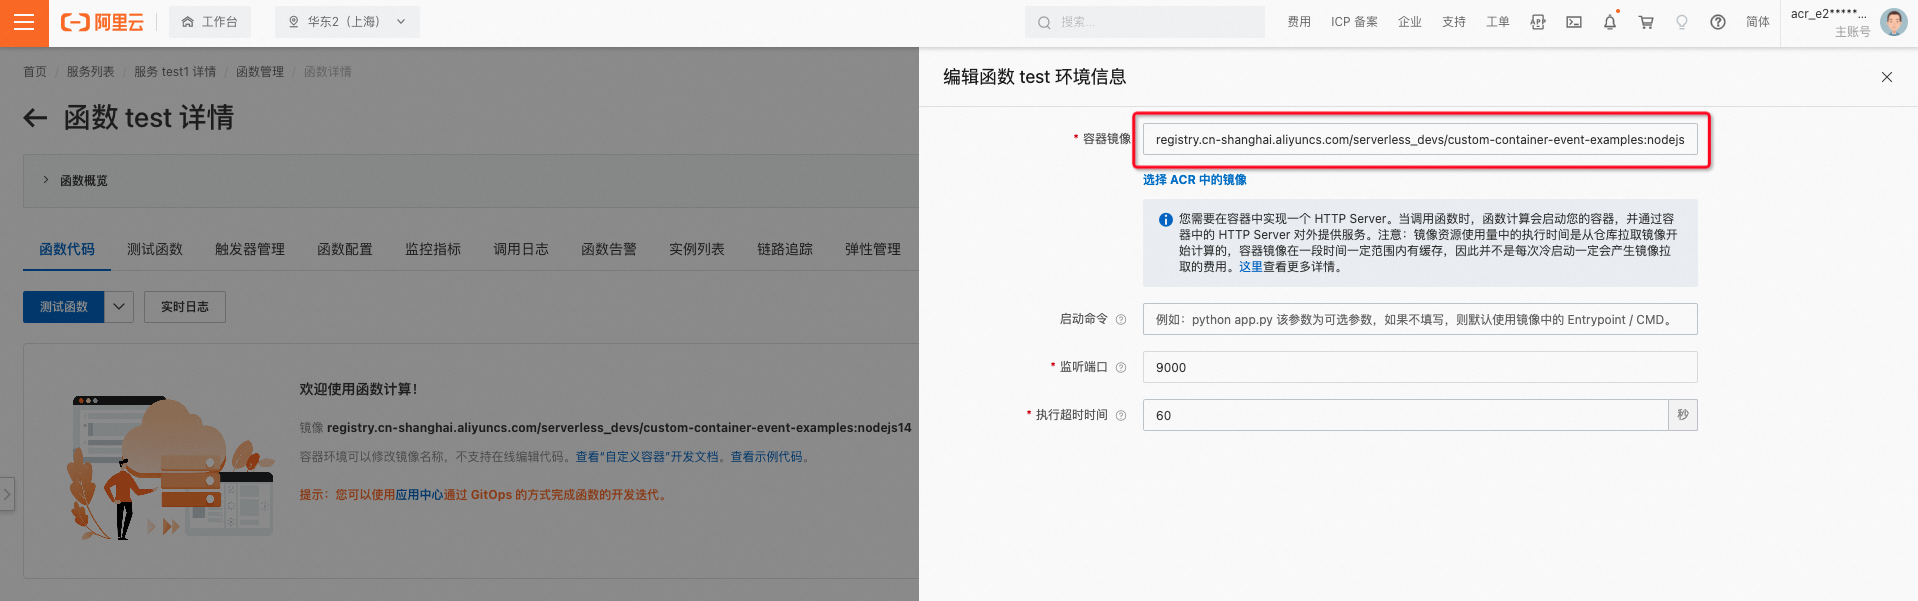Viewport: 1918px width, 601px height.
Task: Open the dropdown arrow beside 测试函数 button
Action: coord(119,307)
